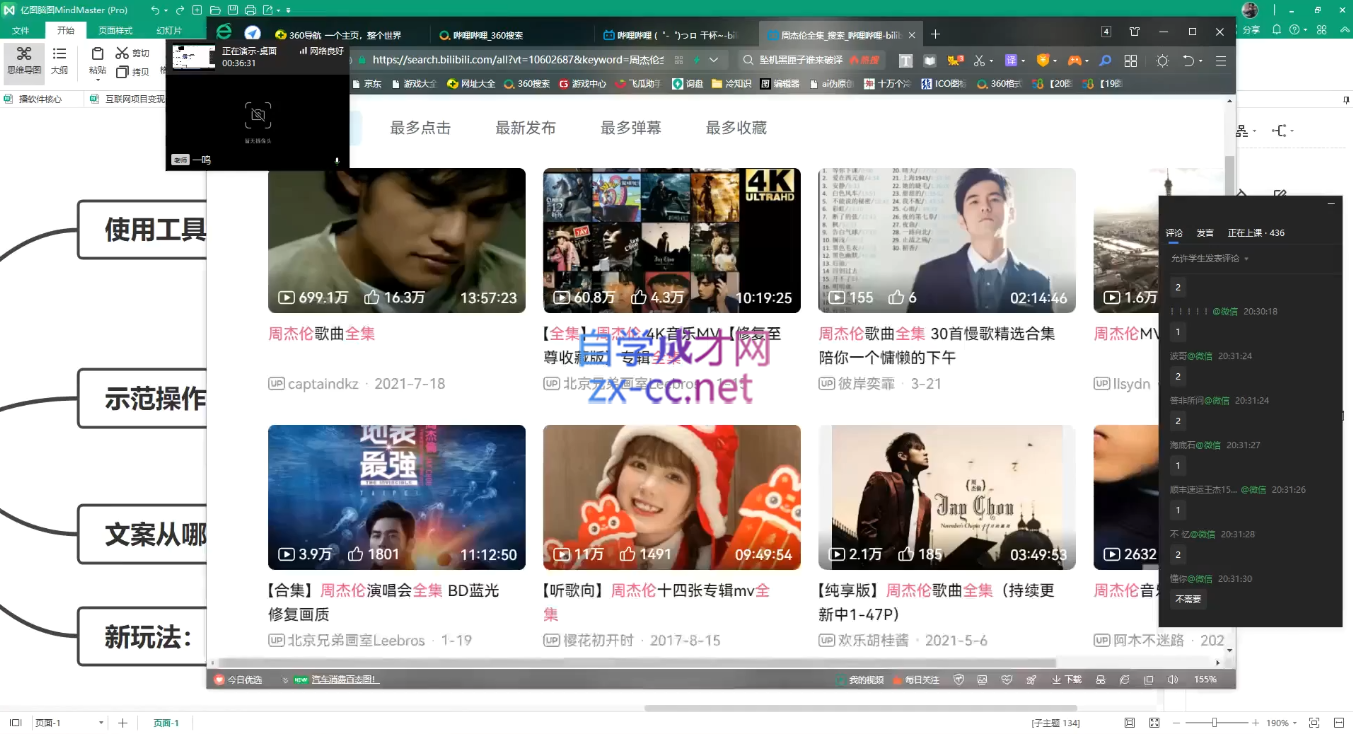Switch to 大纲 outline view
This screenshot has width=1353, height=734.
[60, 60]
